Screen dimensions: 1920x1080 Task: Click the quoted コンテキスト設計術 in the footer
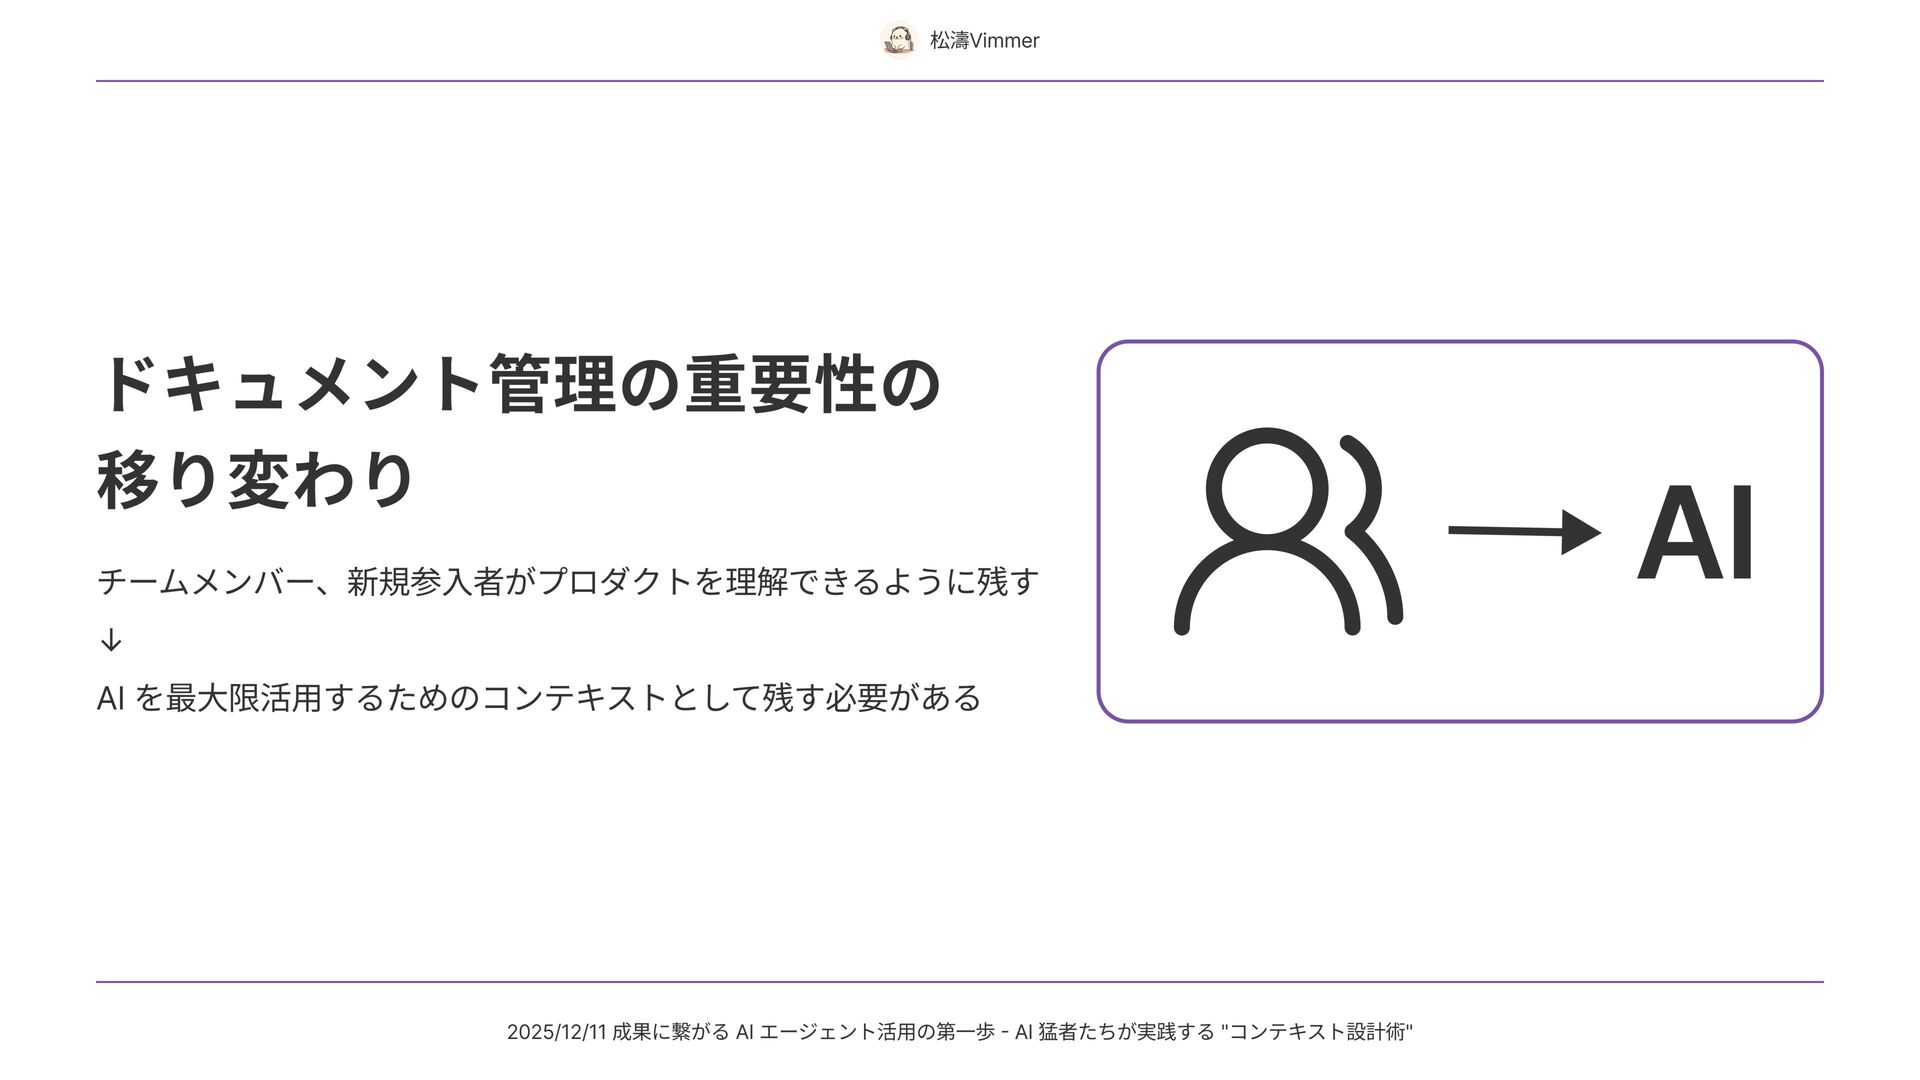1317,1032
